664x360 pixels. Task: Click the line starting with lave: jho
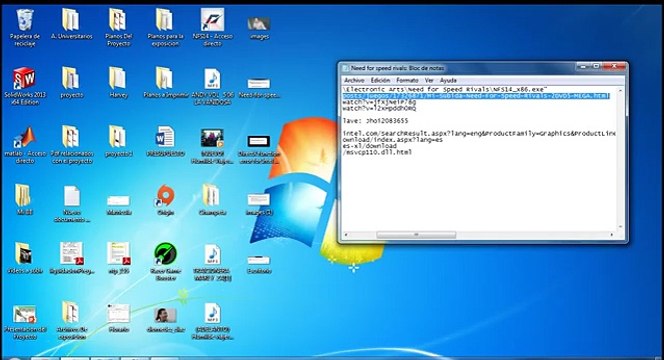coord(375,121)
